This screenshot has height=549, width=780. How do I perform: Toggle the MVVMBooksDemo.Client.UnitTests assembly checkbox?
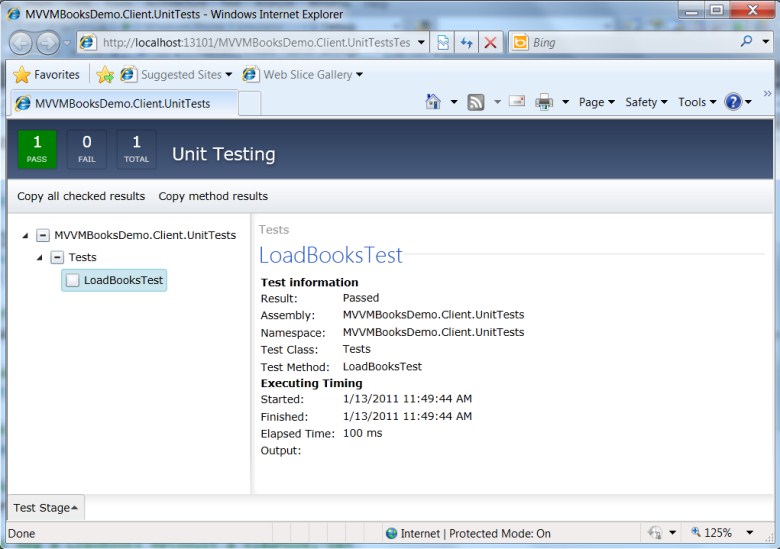(43, 235)
